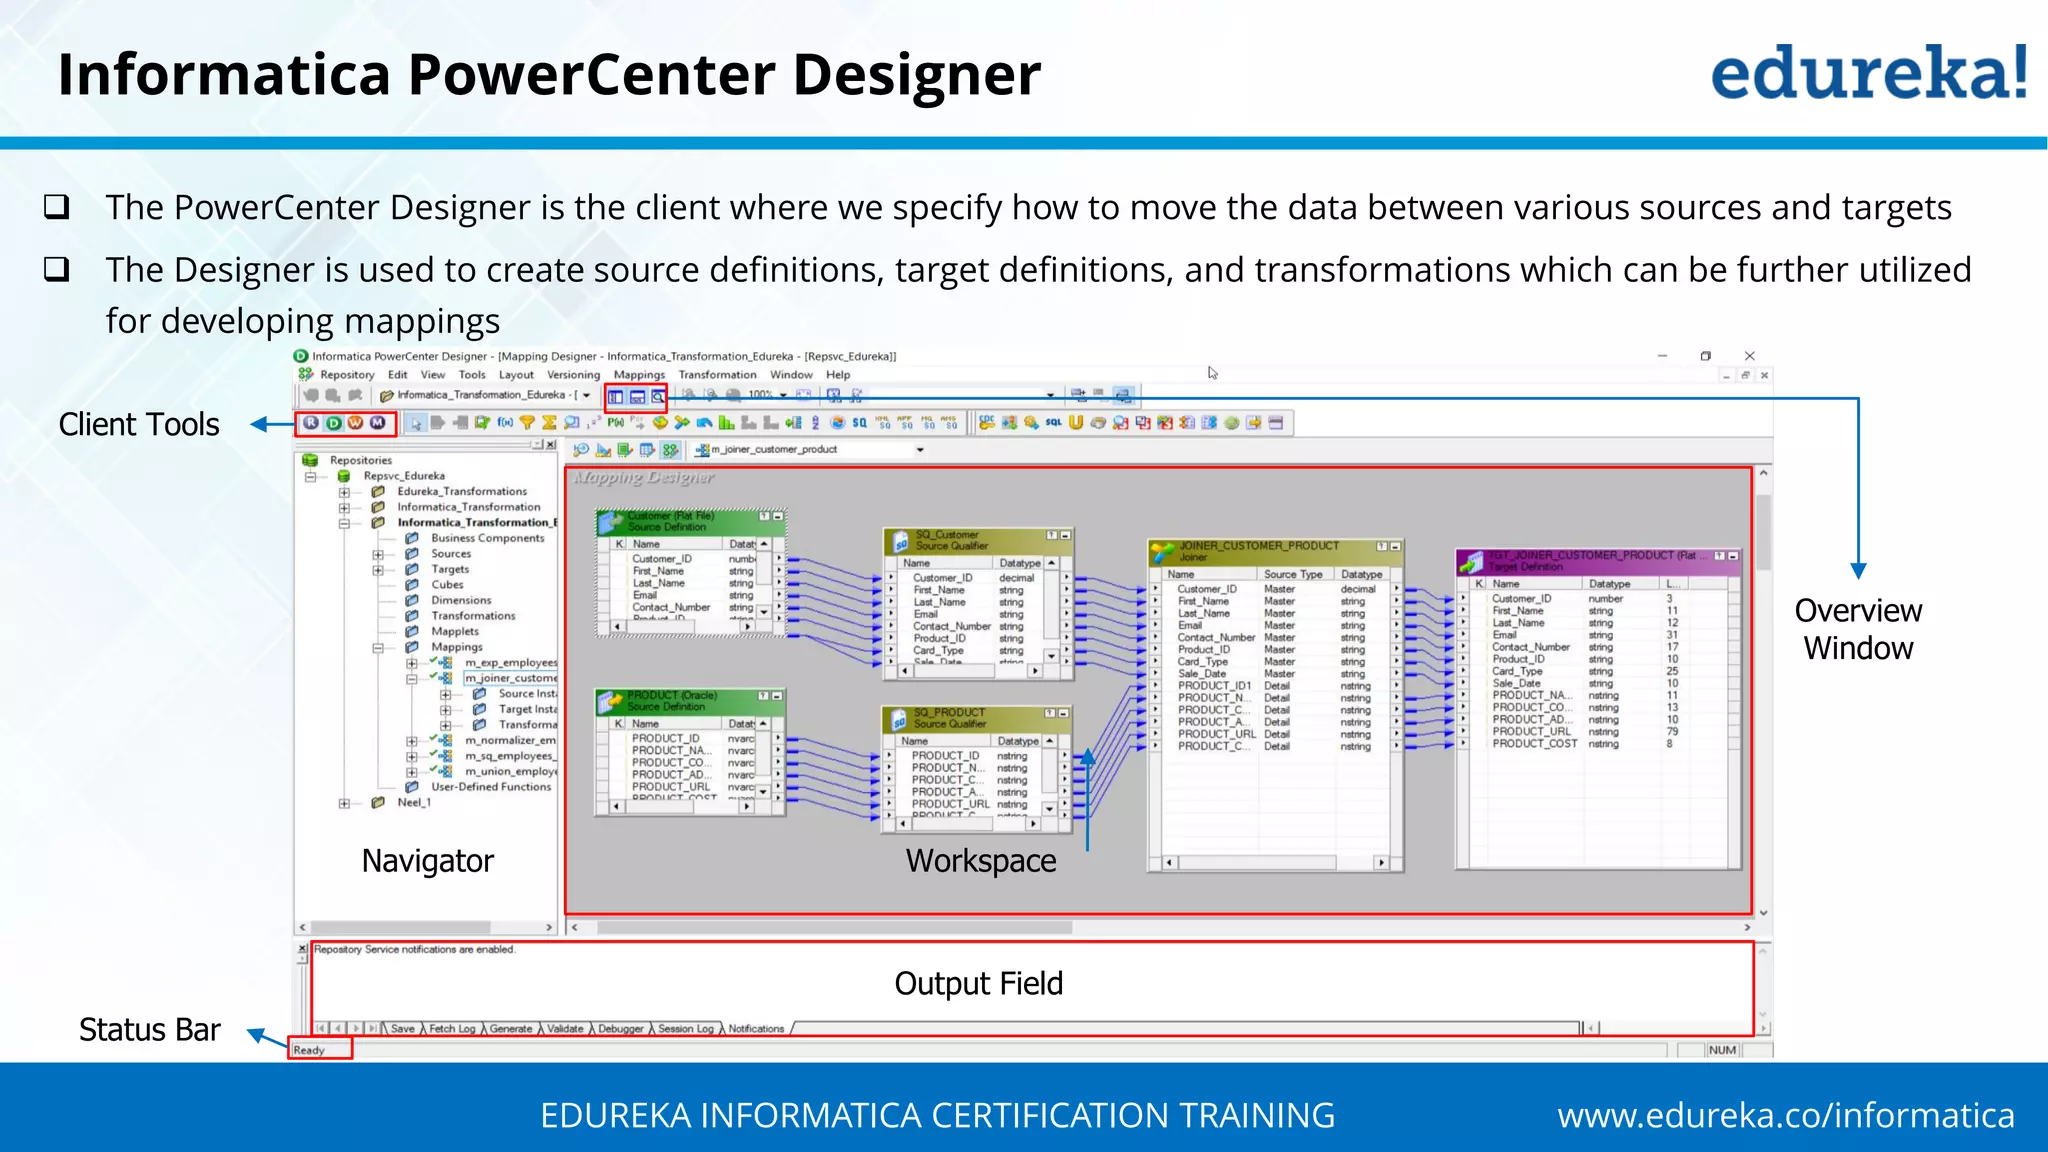Viewport: 2048px width, 1152px height.
Task: Open the Repository menu
Action: click(347, 375)
